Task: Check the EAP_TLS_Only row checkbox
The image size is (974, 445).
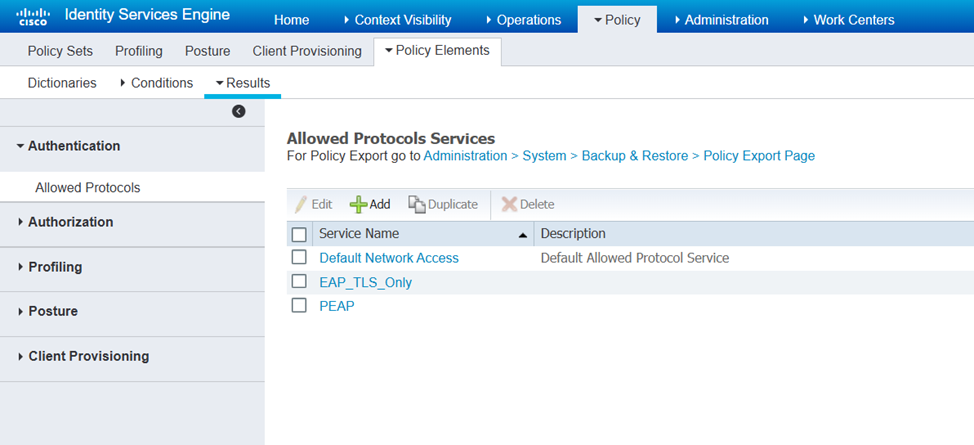Action: pos(299,282)
